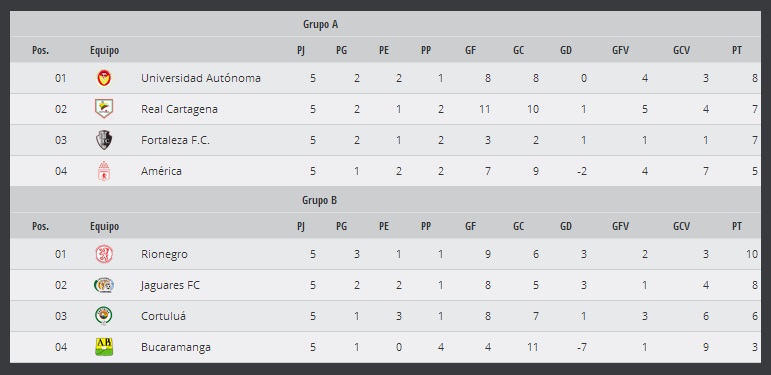The height and width of the screenshot is (375, 771).
Task: Open the Universidad Autónoma team name
Action: pyautogui.click(x=201, y=78)
